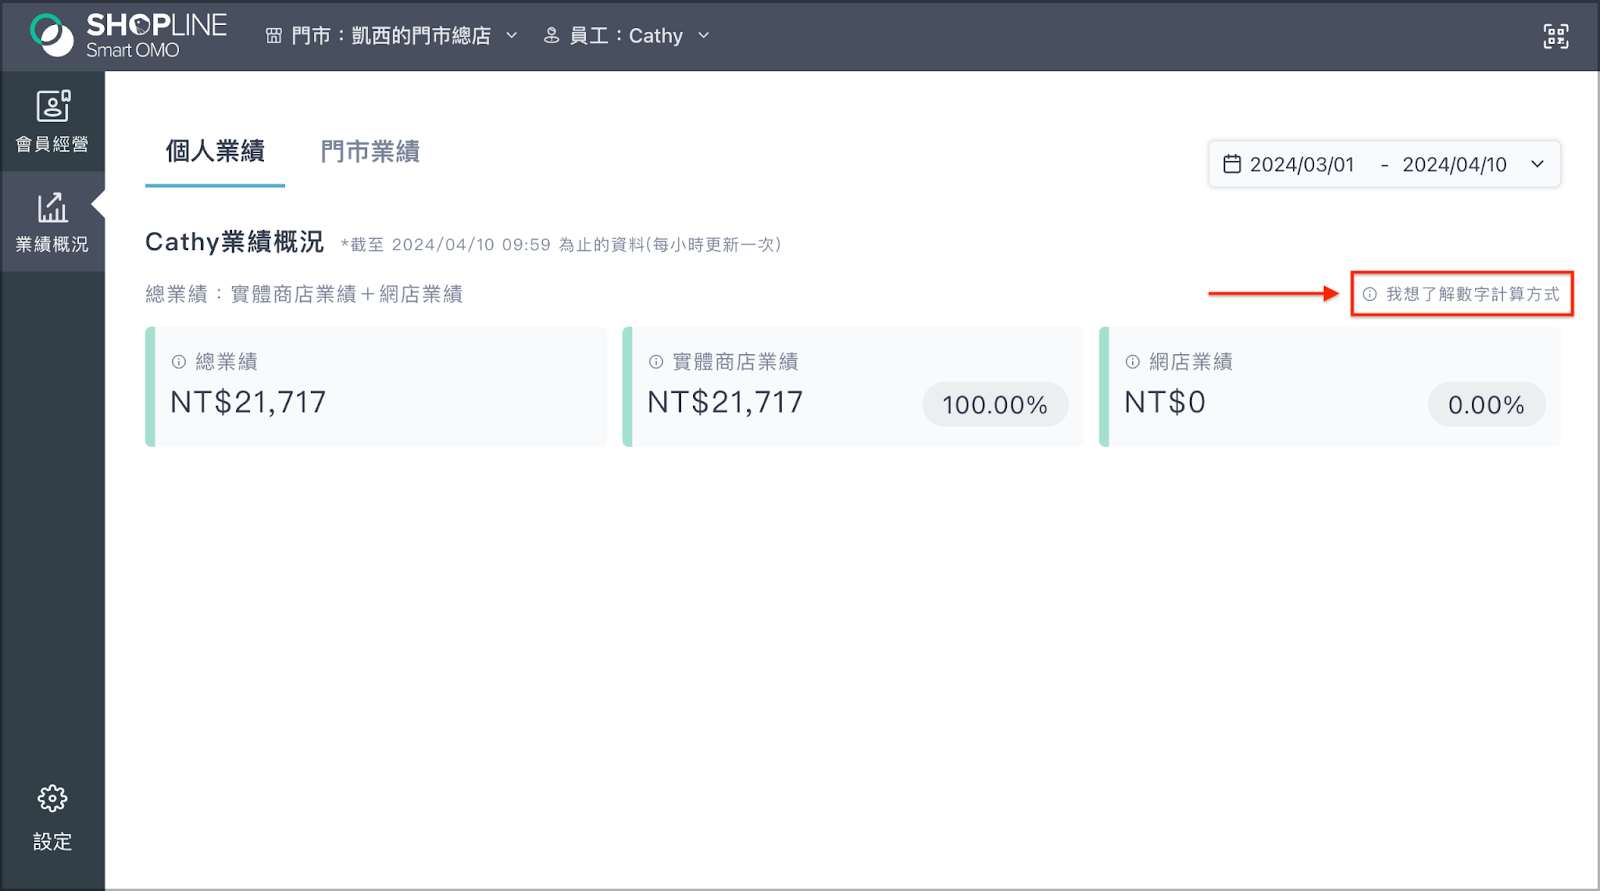Click 總業績：實體商店業績＋網店業績 formula text
Screen dimensions: 1600x891
tap(304, 294)
